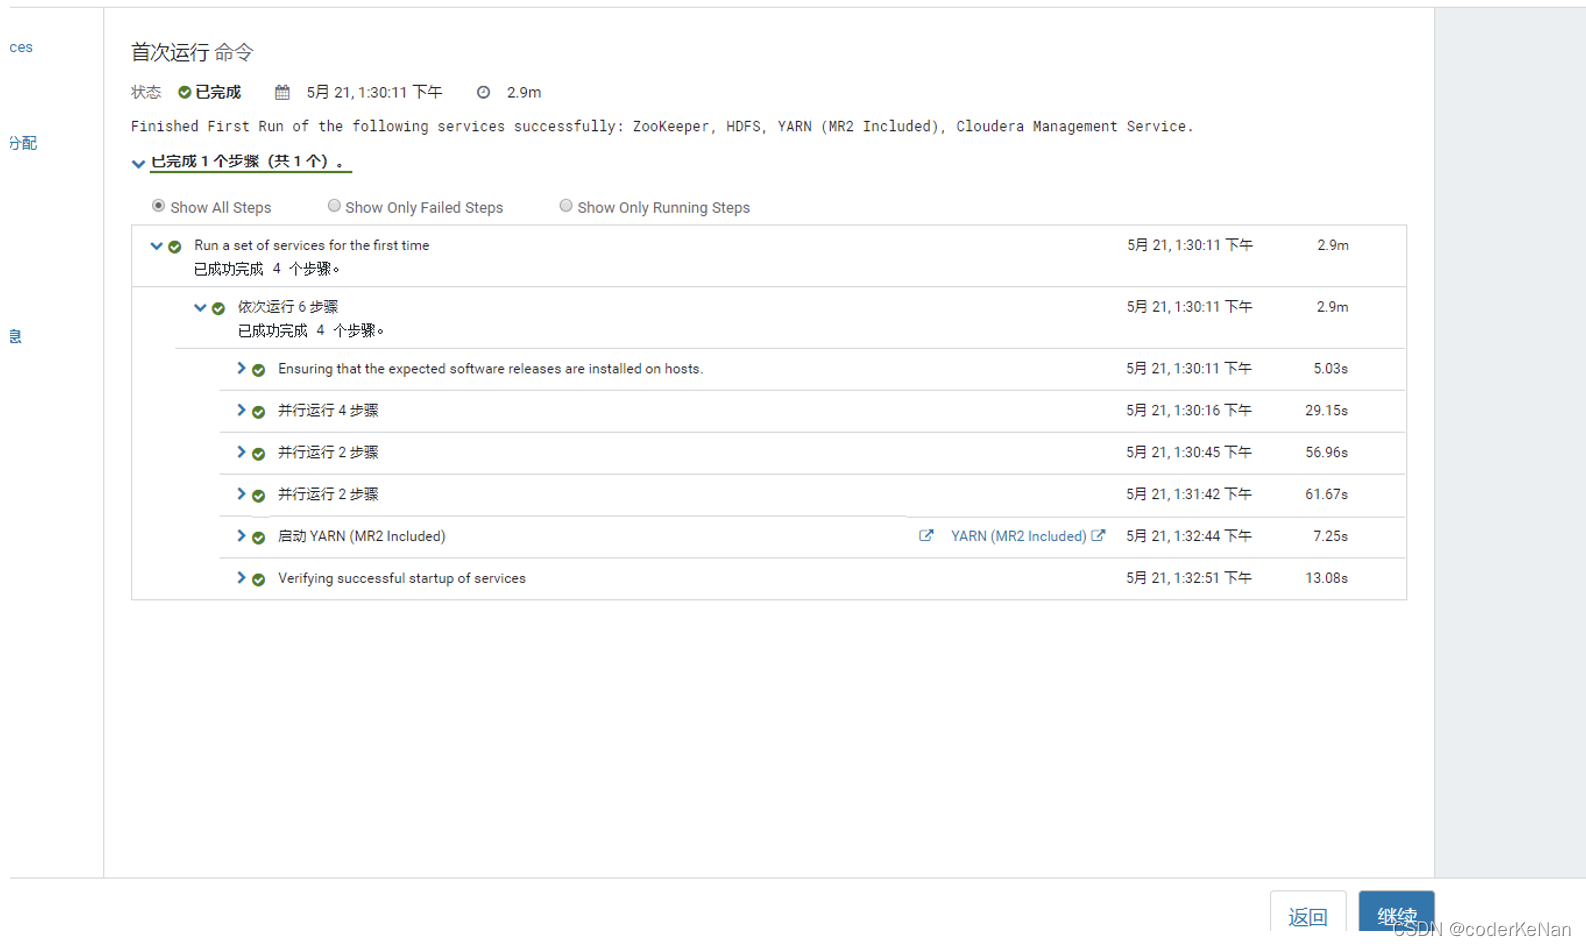Expand 并行运行 2 步骤 started at 1:31:42
The image size is (1586, 946).
(x=241, y=494)
